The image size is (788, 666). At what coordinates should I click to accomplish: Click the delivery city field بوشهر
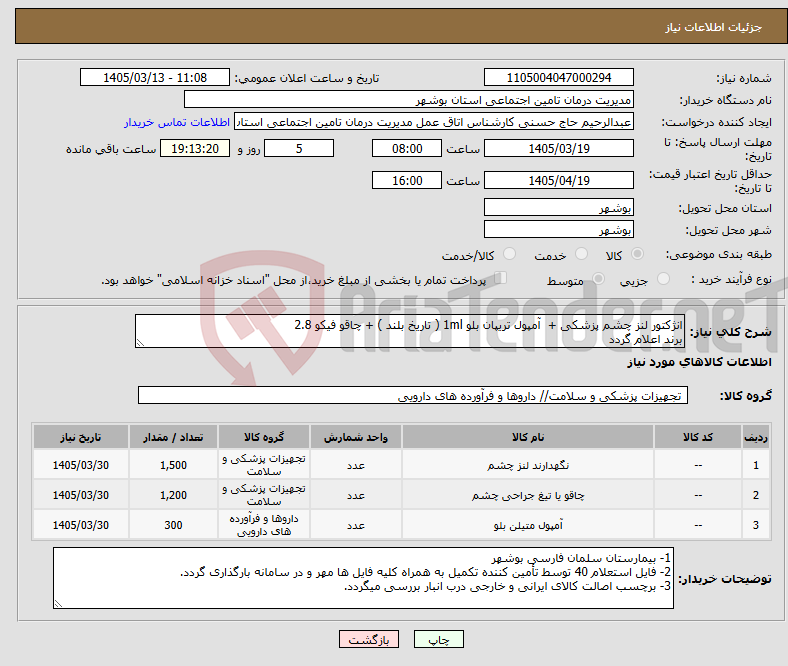558,229
